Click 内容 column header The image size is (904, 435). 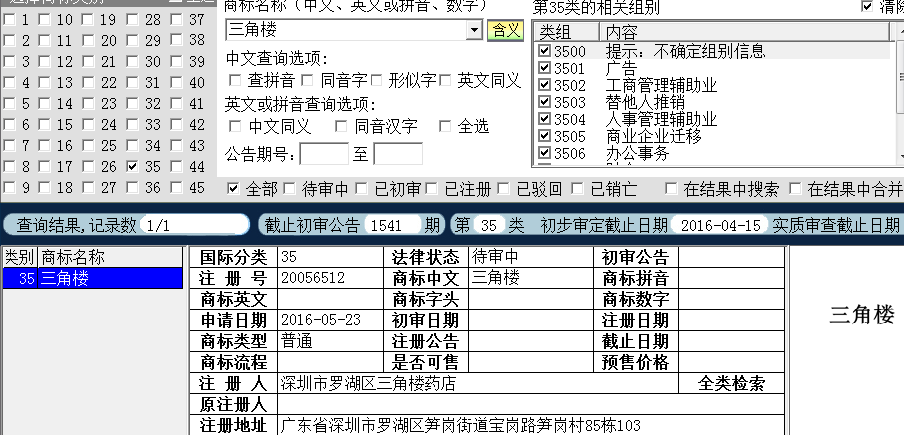pos(744,32)
